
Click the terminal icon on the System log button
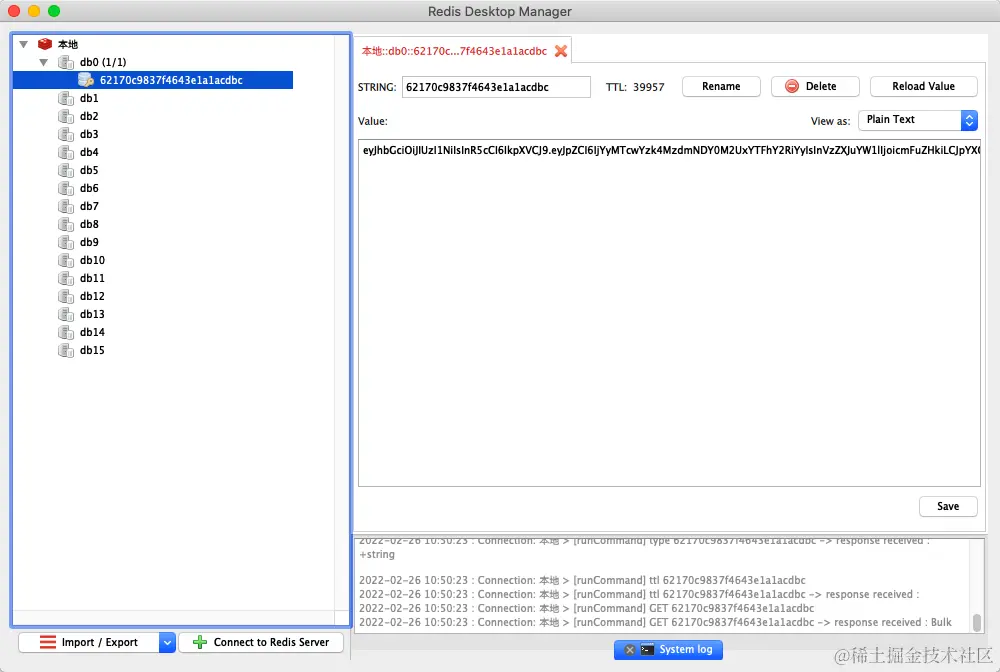[x=647, y=650]
